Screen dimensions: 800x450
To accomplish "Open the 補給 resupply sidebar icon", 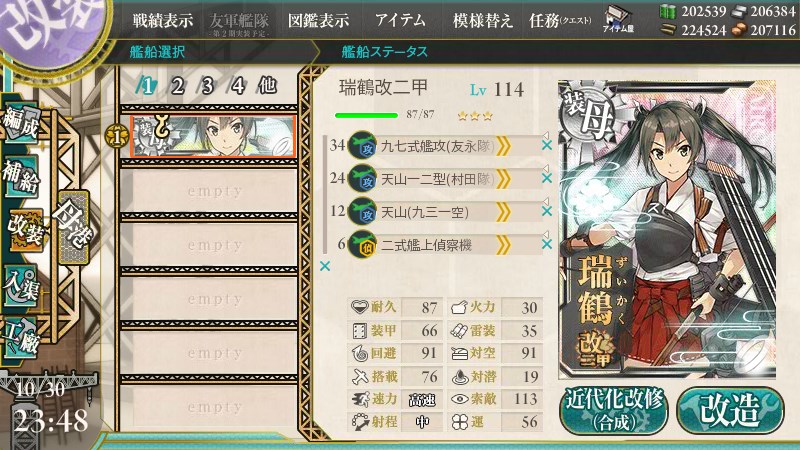I will pyautogui.click(x=22, y=177).
